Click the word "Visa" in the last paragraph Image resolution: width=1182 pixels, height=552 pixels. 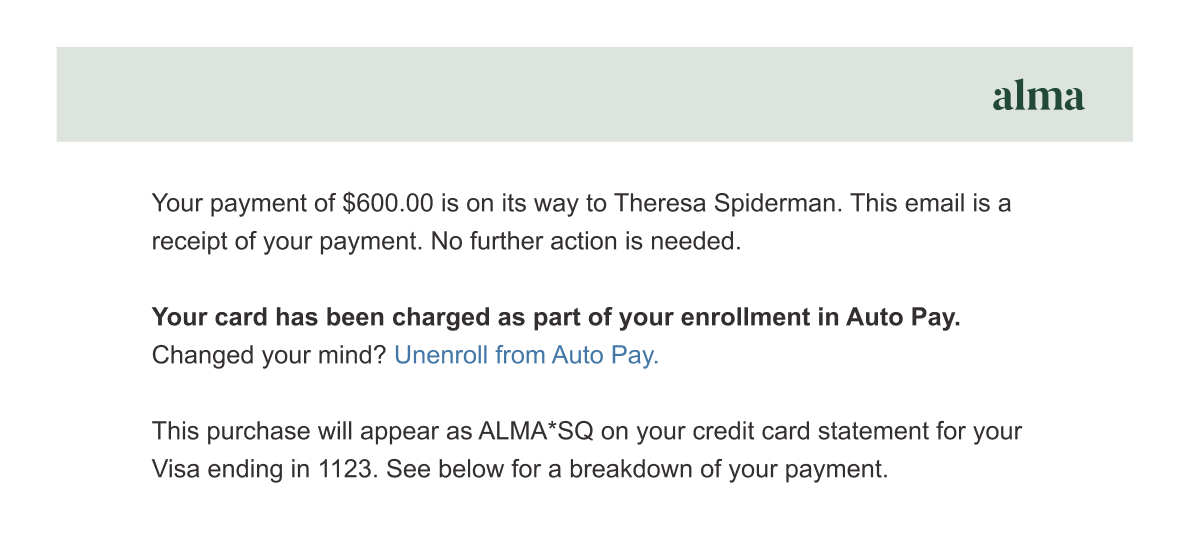[x=174, y=470]
